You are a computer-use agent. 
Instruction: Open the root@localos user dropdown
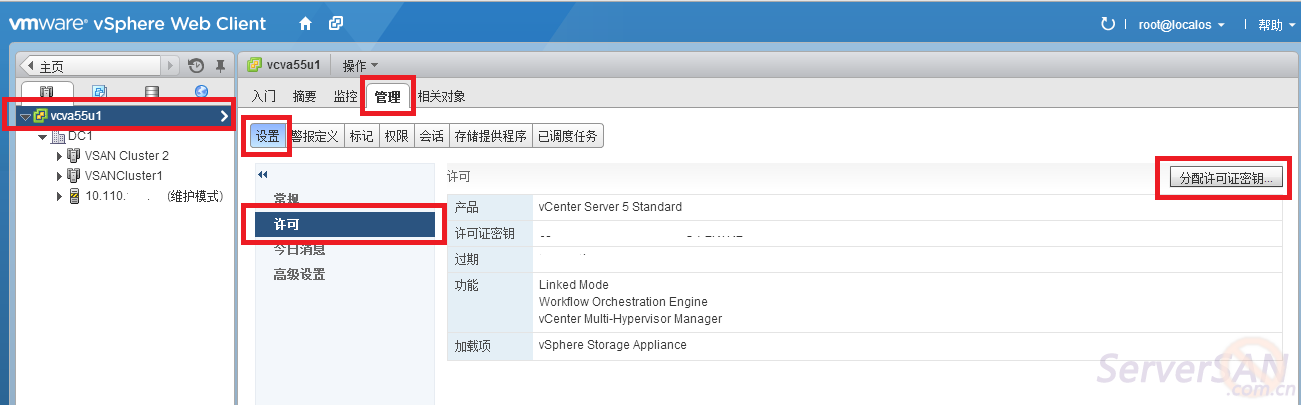point(1182,25)
